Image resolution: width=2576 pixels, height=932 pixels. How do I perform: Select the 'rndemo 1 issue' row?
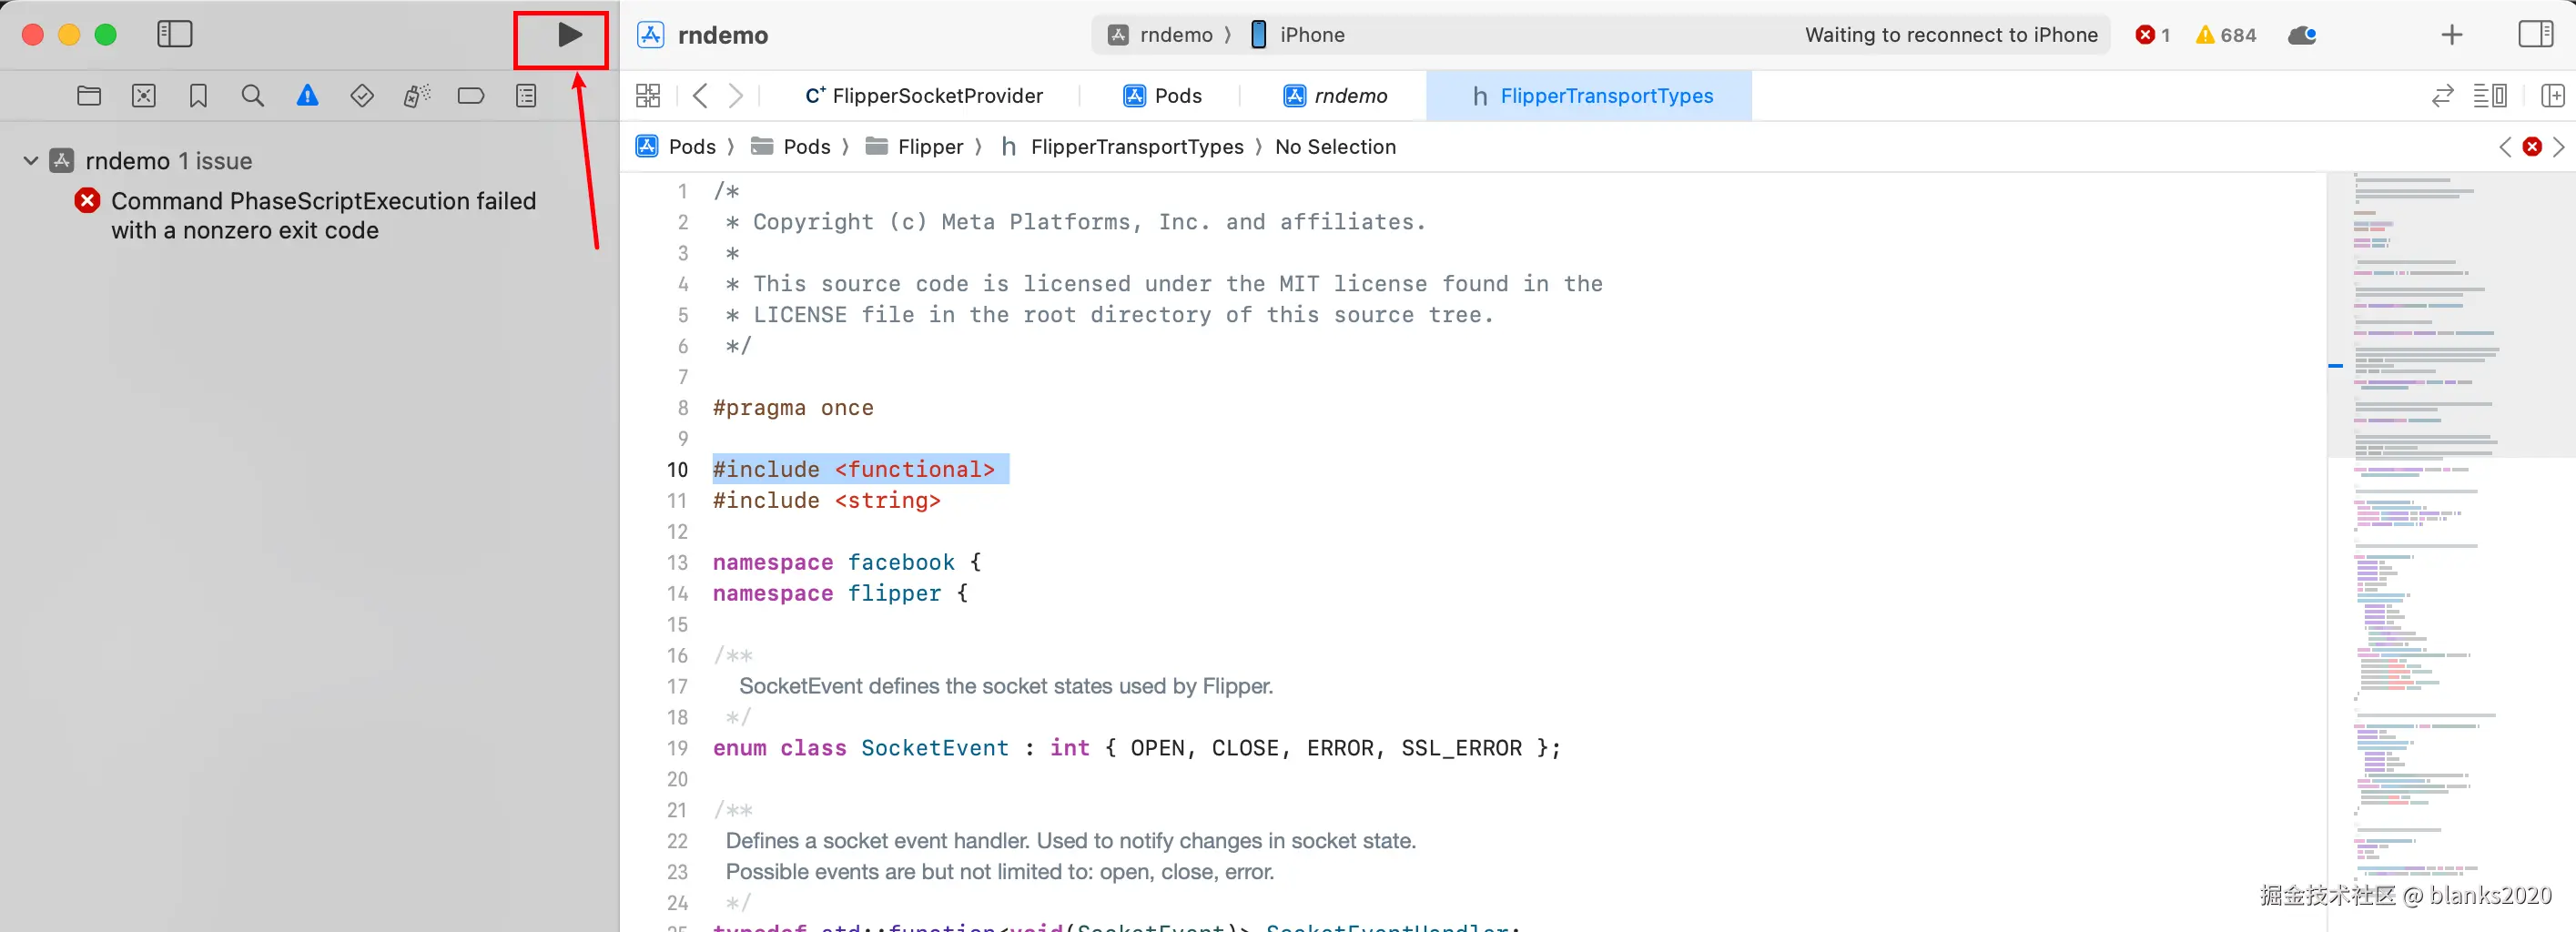168,161
